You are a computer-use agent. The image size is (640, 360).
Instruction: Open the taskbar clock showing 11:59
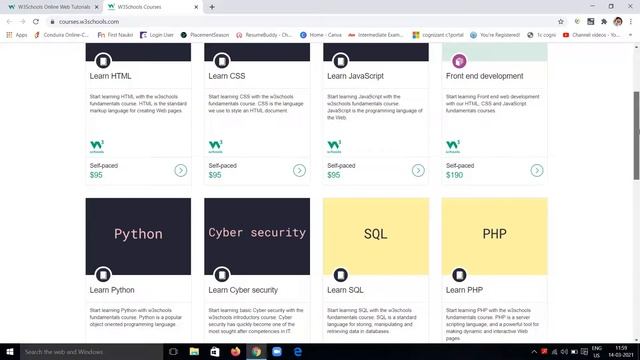pyautogui.click(x=620, y=352)
